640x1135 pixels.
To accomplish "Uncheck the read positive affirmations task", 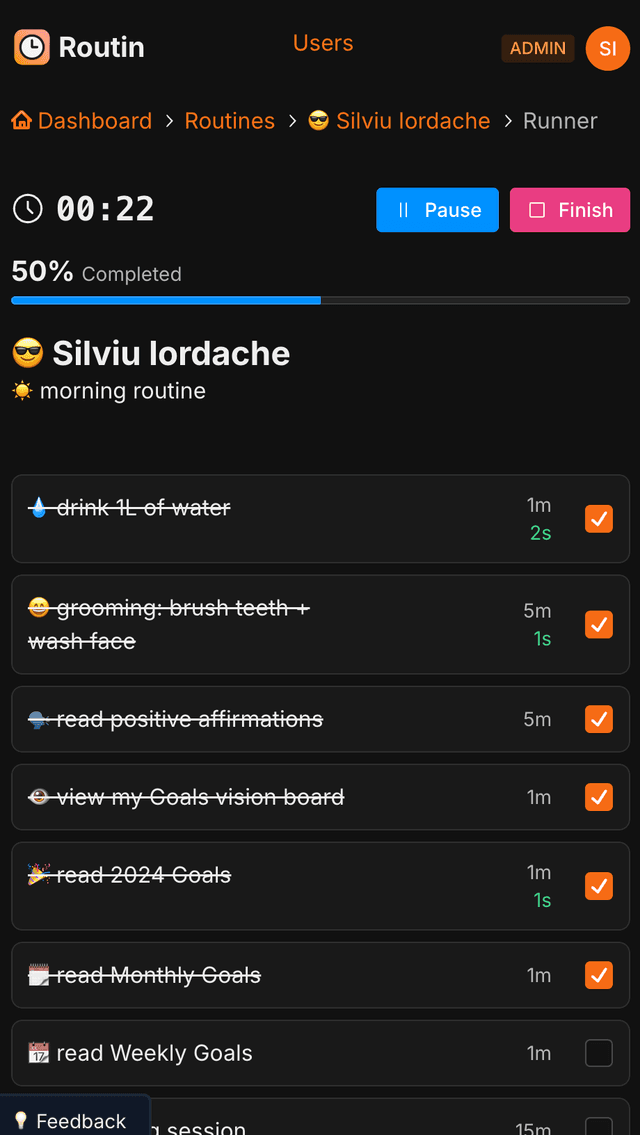I will pos(599,719).
